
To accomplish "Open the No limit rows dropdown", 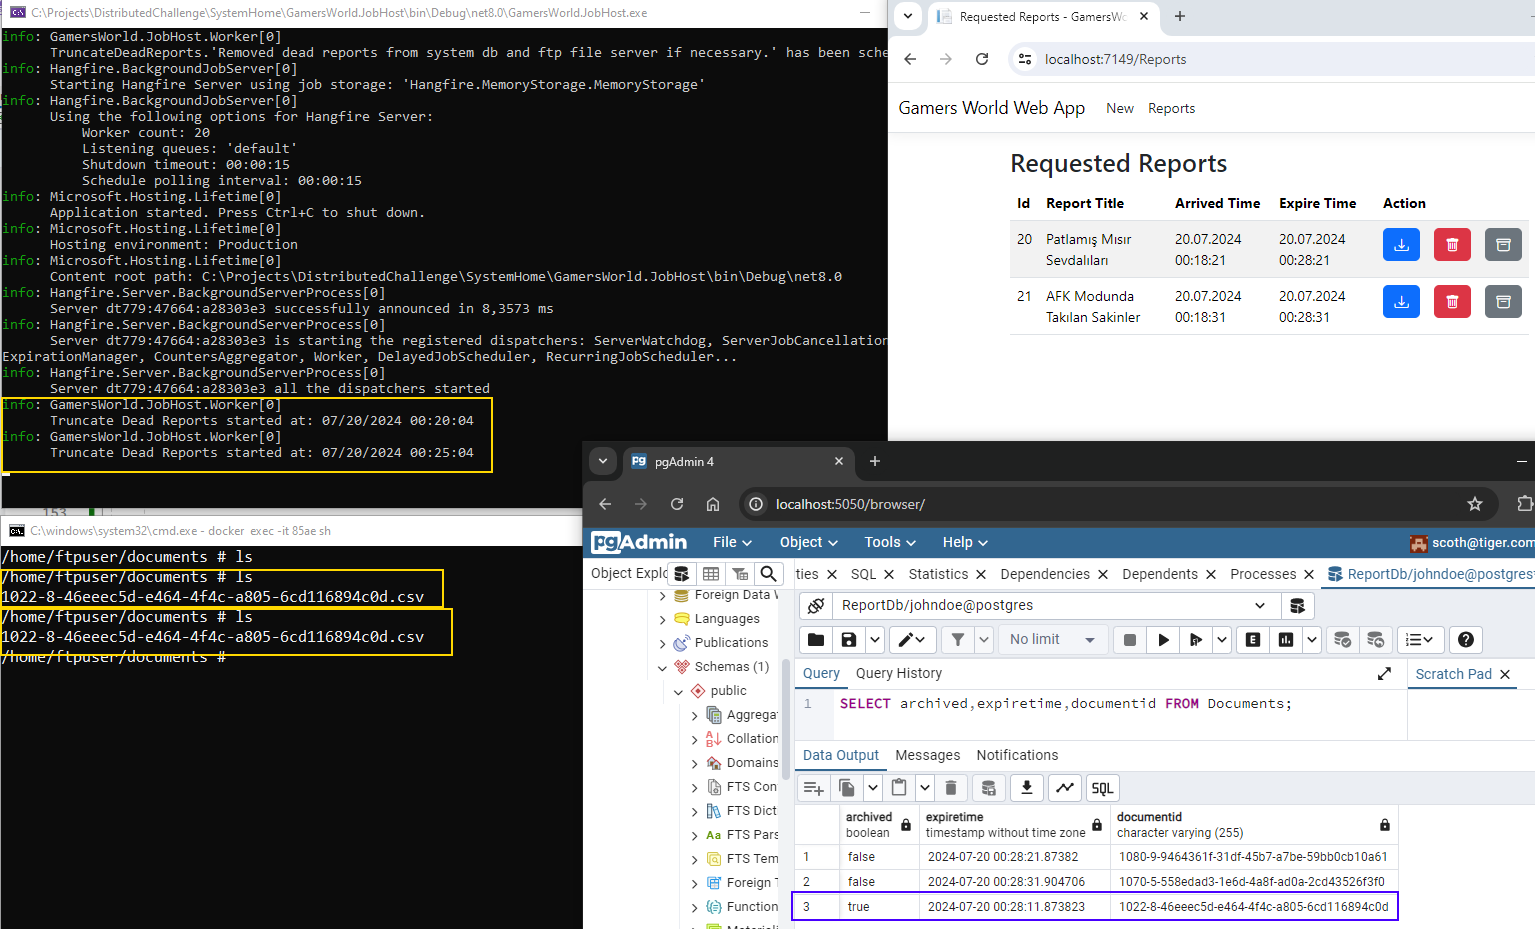I will [x=1052, y=639].
